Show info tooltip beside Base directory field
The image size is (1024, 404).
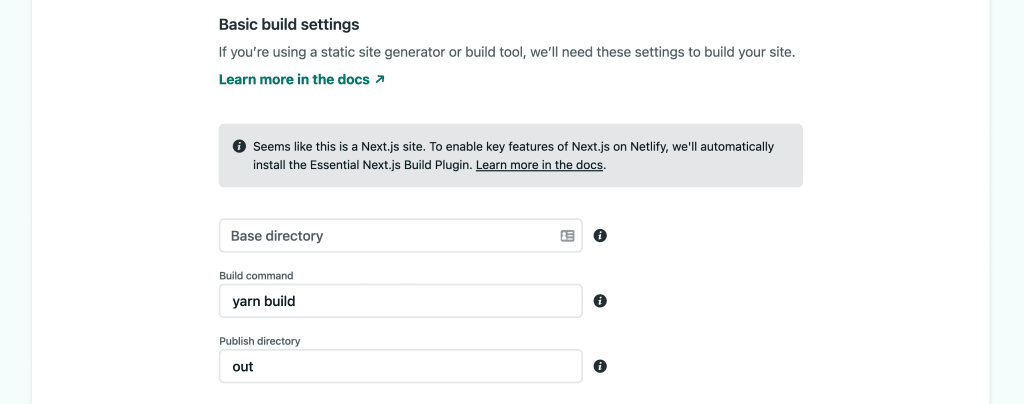(x=600, y=236)
